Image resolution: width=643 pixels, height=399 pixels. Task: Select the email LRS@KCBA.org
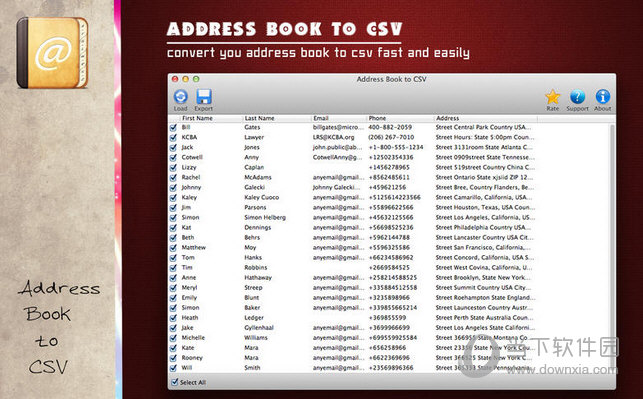point(333,137)
